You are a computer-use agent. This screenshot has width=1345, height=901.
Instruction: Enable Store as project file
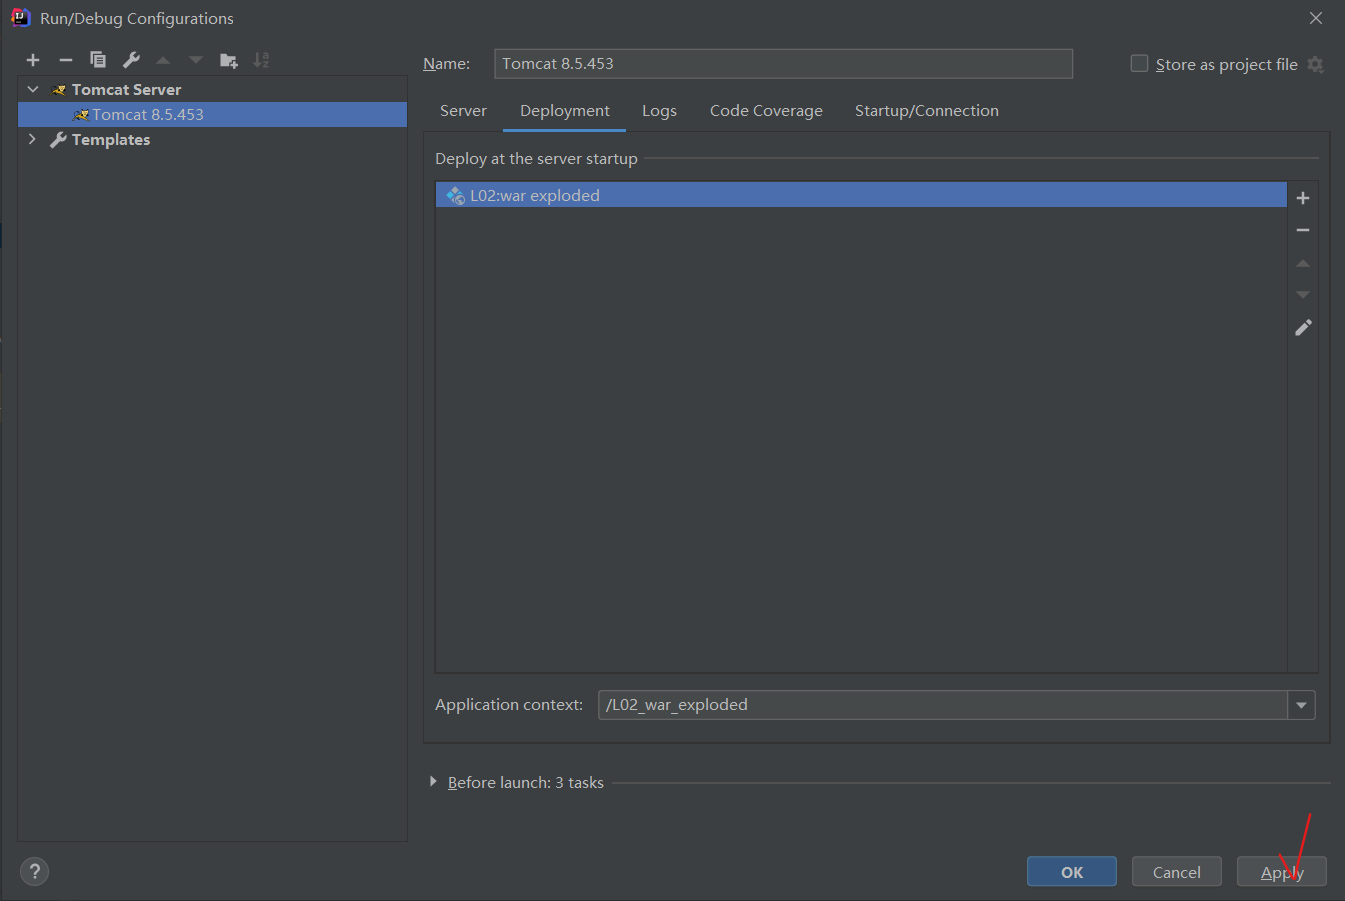pos(1139,63)
